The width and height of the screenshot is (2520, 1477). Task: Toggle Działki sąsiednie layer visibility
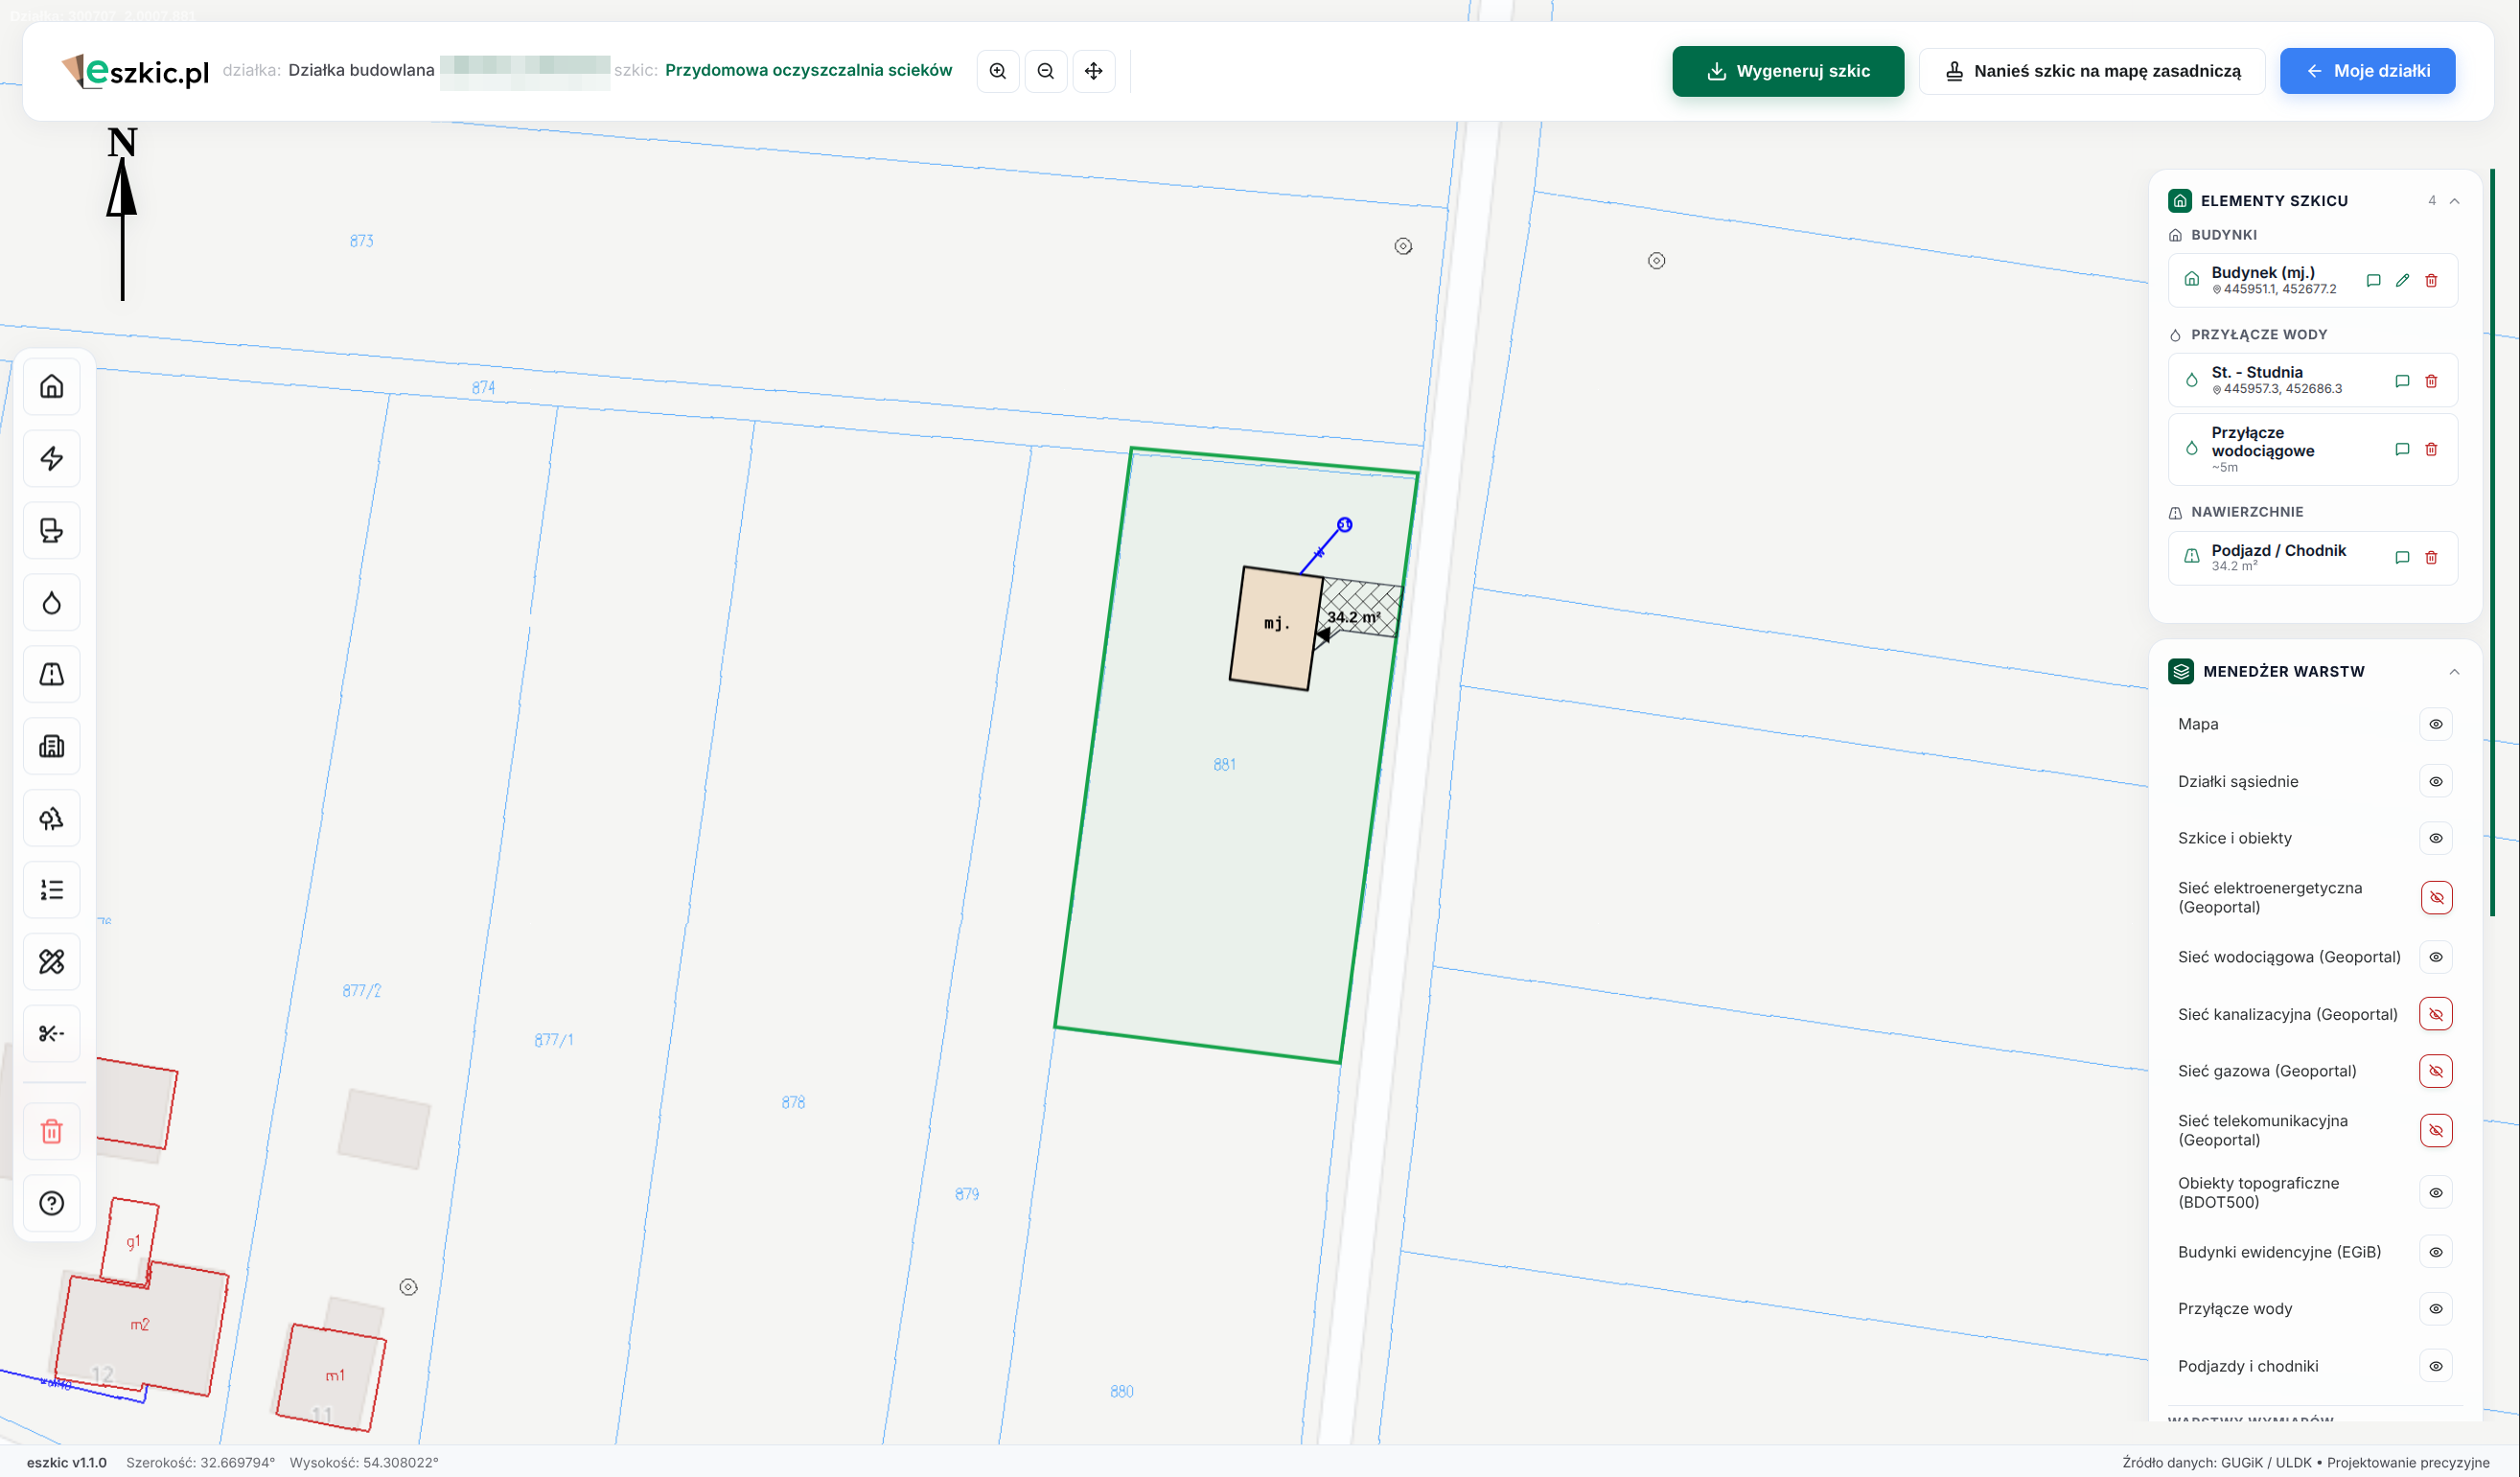click(x=2436, y=781)
